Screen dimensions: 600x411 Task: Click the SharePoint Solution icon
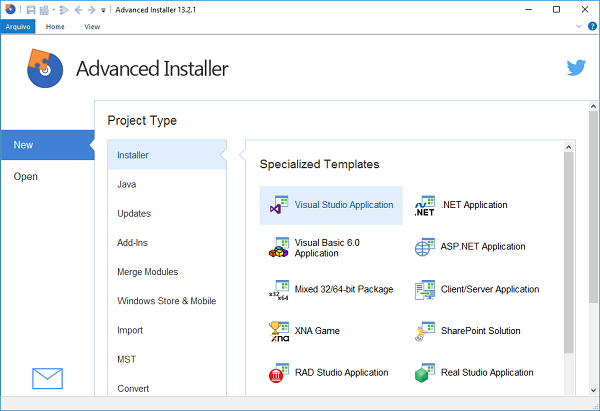click(424, 330)
